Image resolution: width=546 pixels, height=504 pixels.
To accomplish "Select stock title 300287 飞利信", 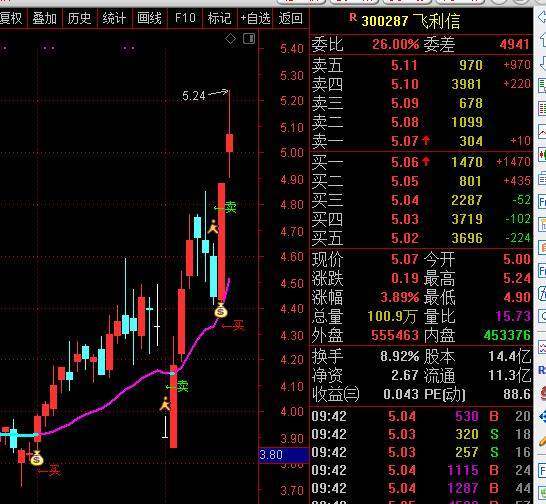I will [411, 21].
